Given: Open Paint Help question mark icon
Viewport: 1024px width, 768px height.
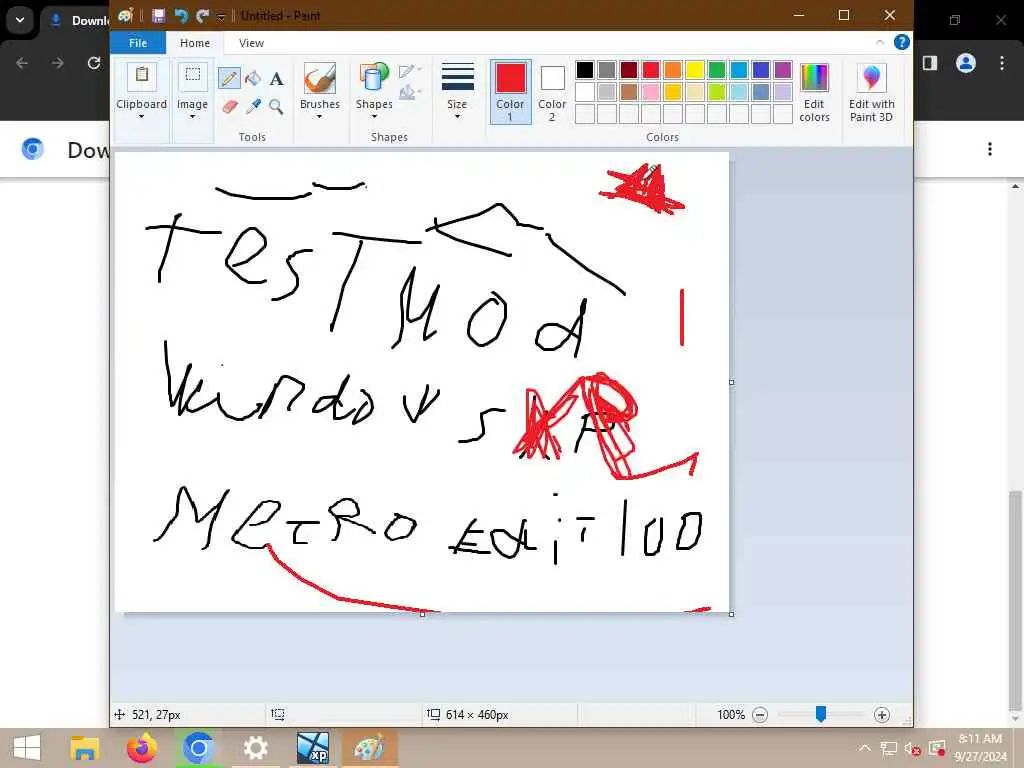Looking at the screenshot, I should point(901,42).
